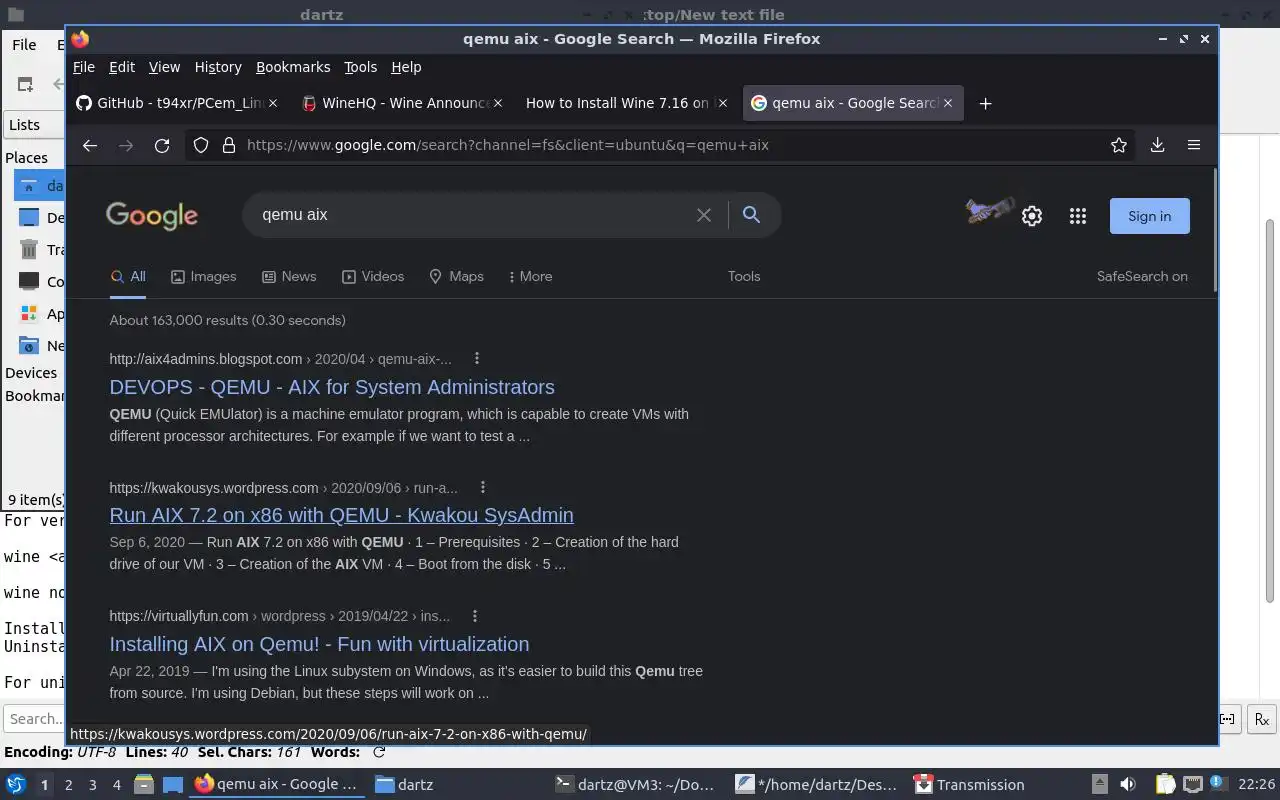The height and width of the screenshot is (800, 1280).
Task: Open the clipboard manager tray icon
Action: pyautogui.click(x=1164, y=784)
